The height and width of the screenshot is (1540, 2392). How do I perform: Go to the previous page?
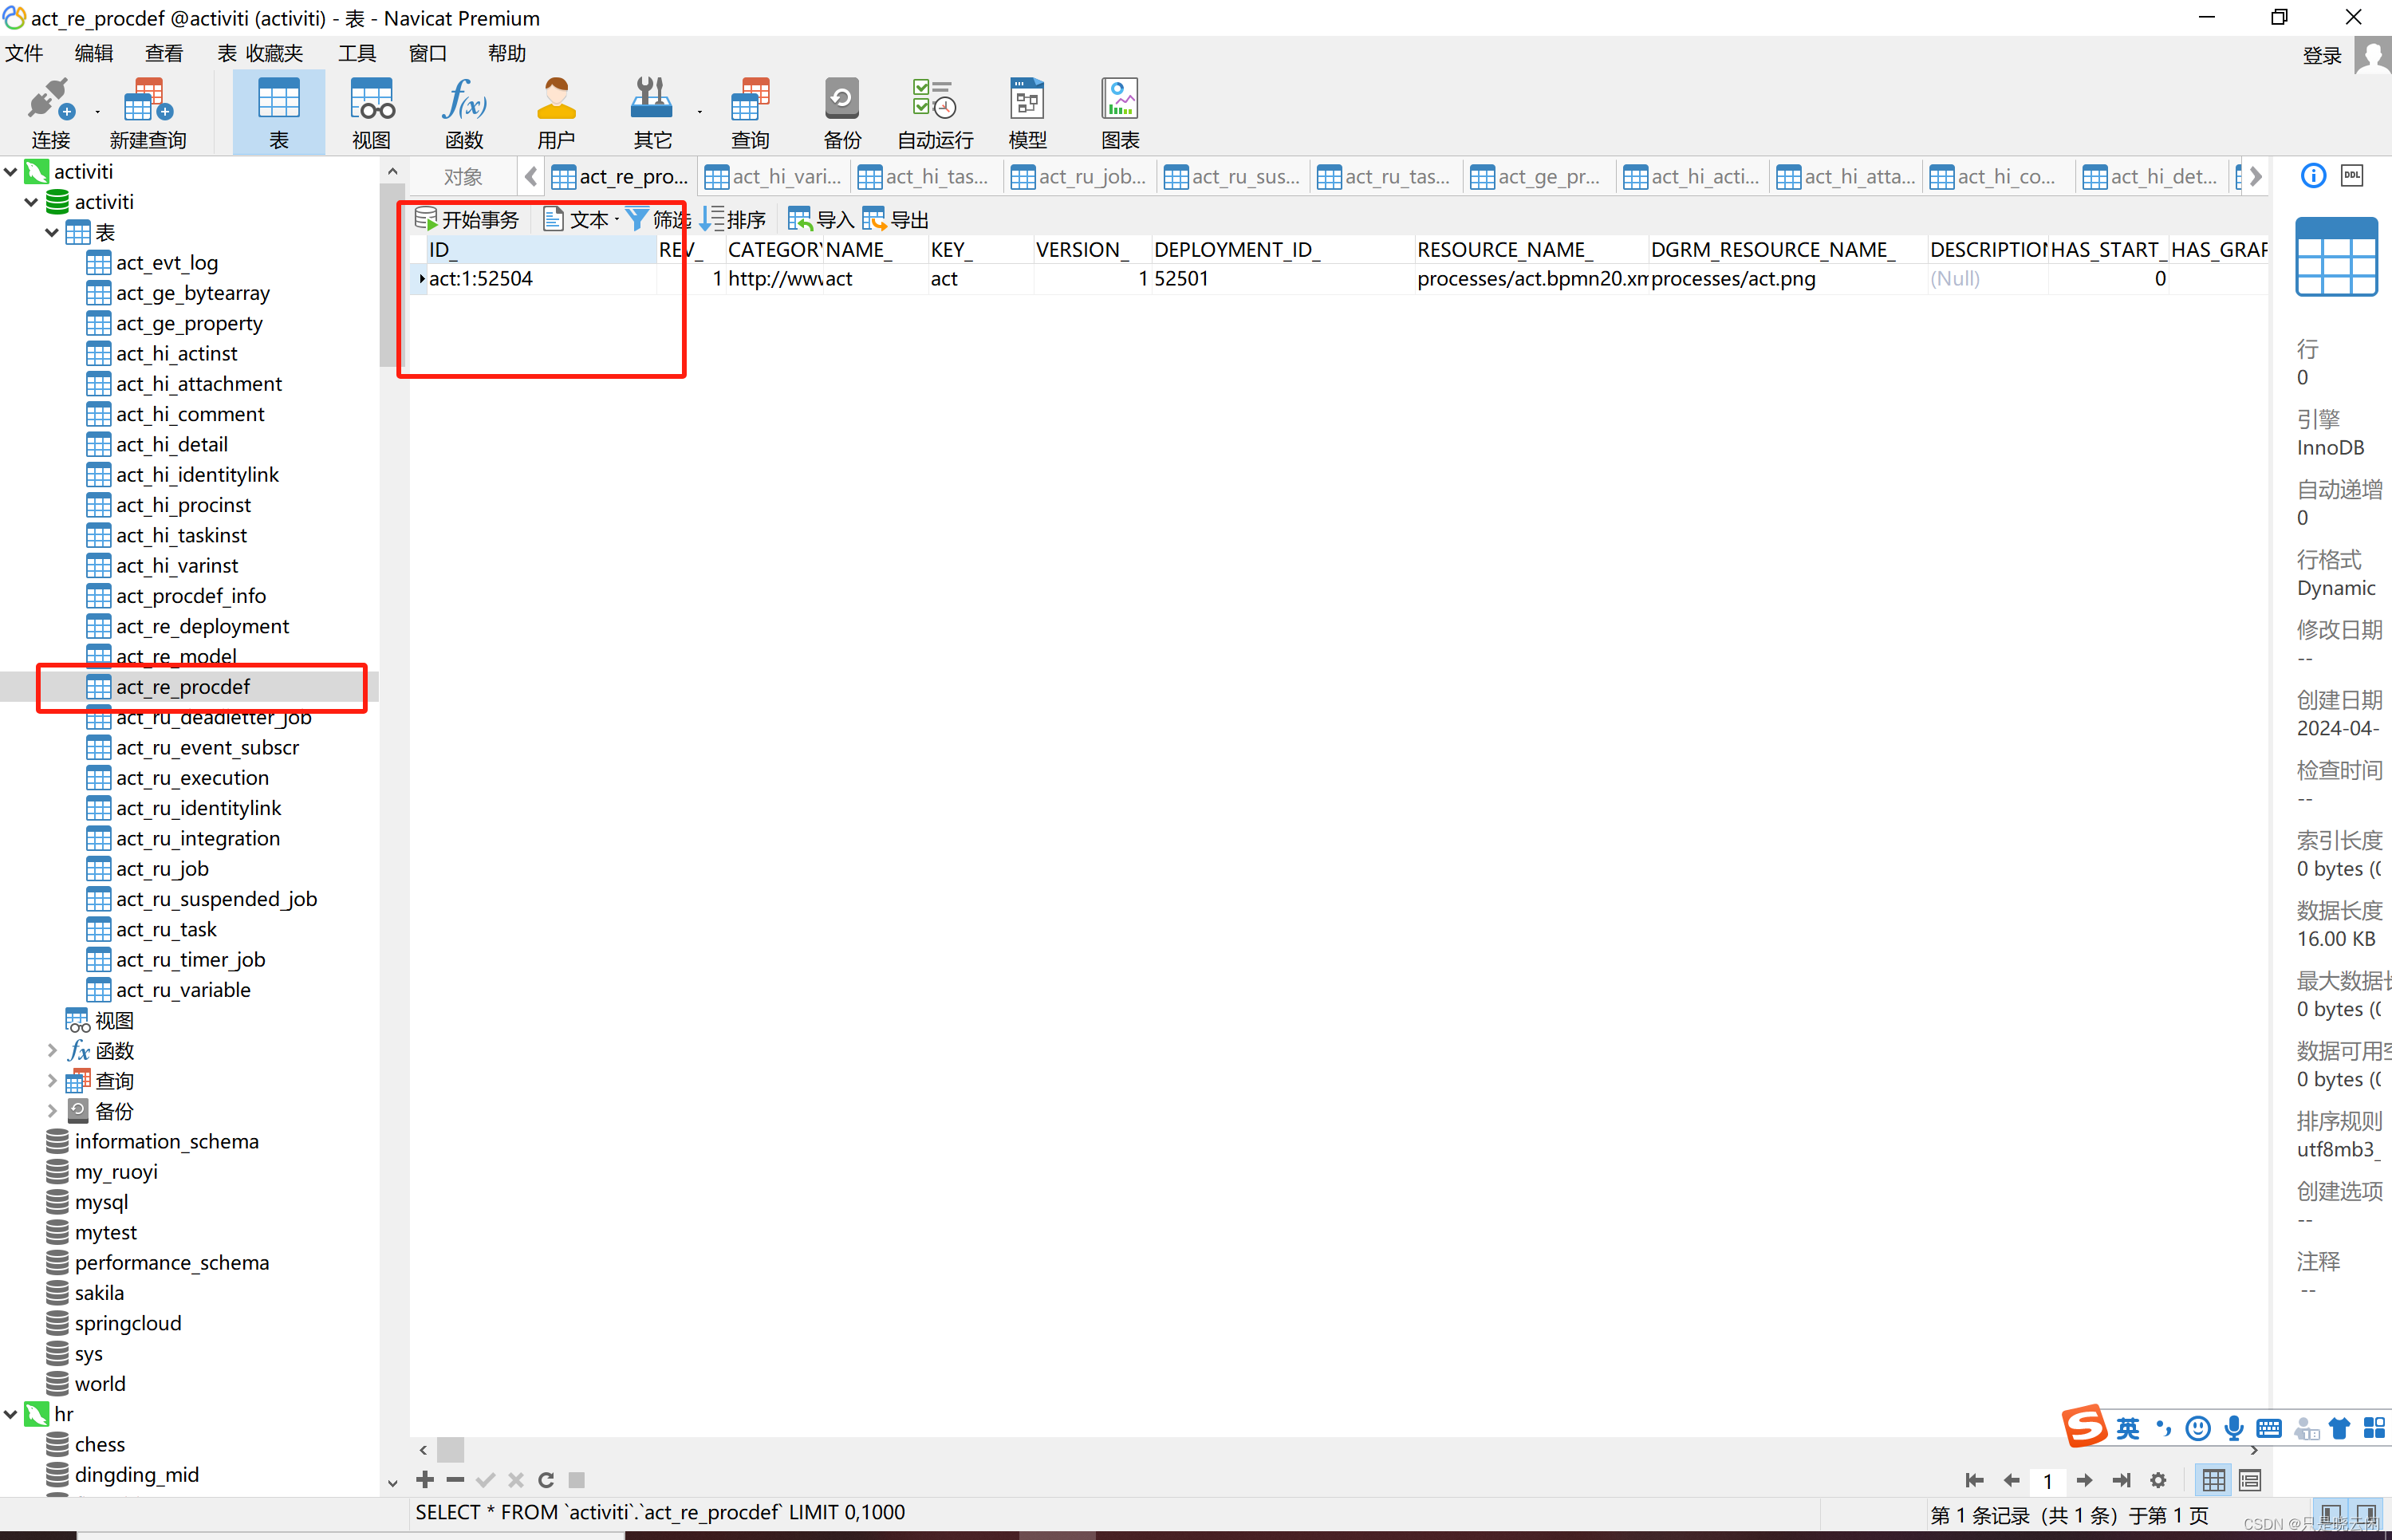click(x=2012, y=1480)
